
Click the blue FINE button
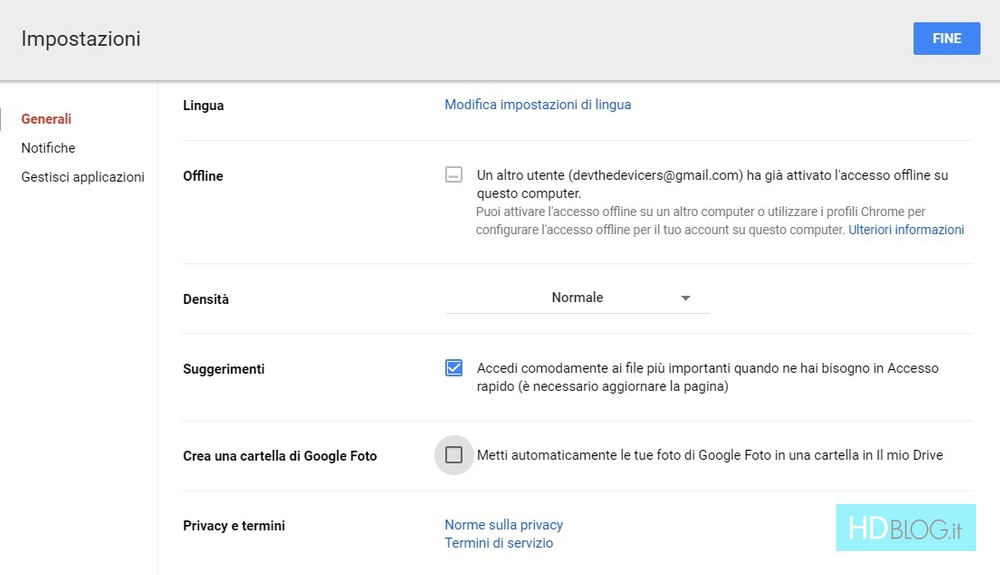pos(946,39)
